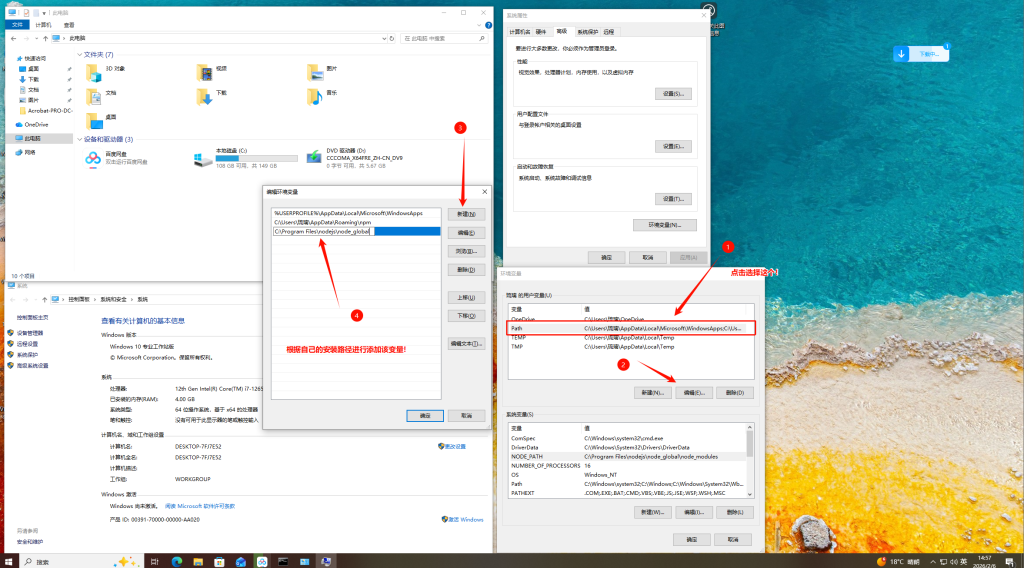Viewport: 1024px width, 568px height.
Task: Select OneDrive in Explorer sidebar
Action: (x=36, y=125)
